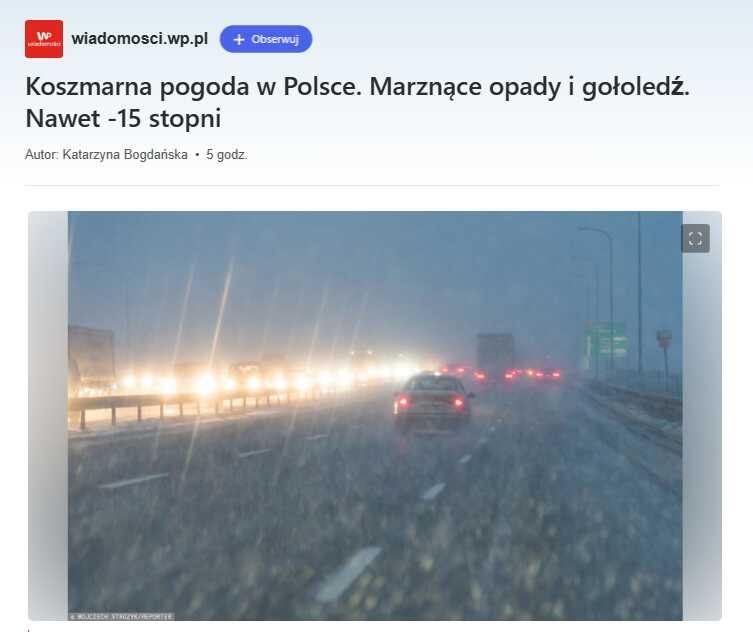Image resolution: width=753 pixels, height=632 pixels.
Task: Click the "Nawet -15 stopni" headline line
Action: (123, 119)
